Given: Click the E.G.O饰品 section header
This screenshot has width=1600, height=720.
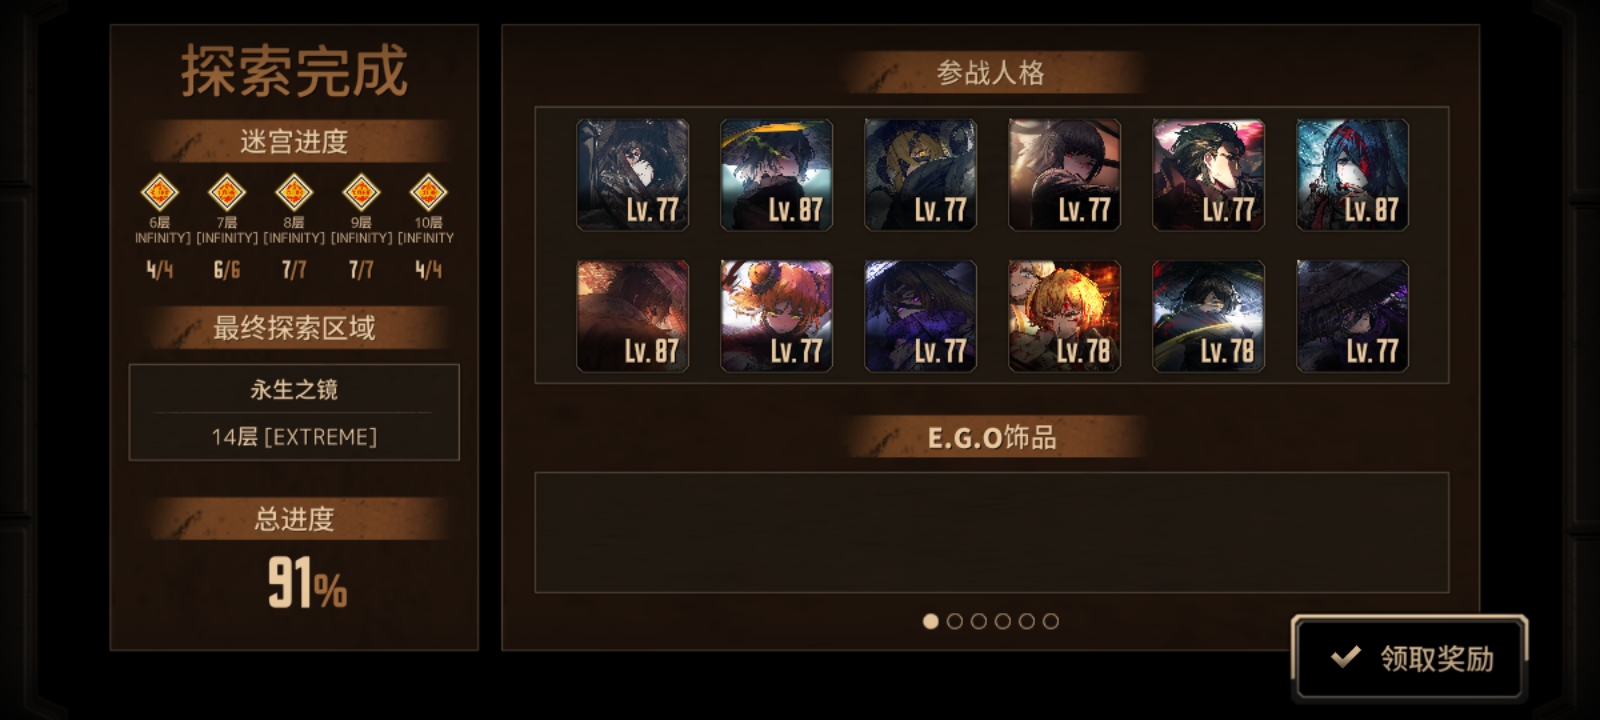Looking at the screenshot, I should click(x=991, y=437).
